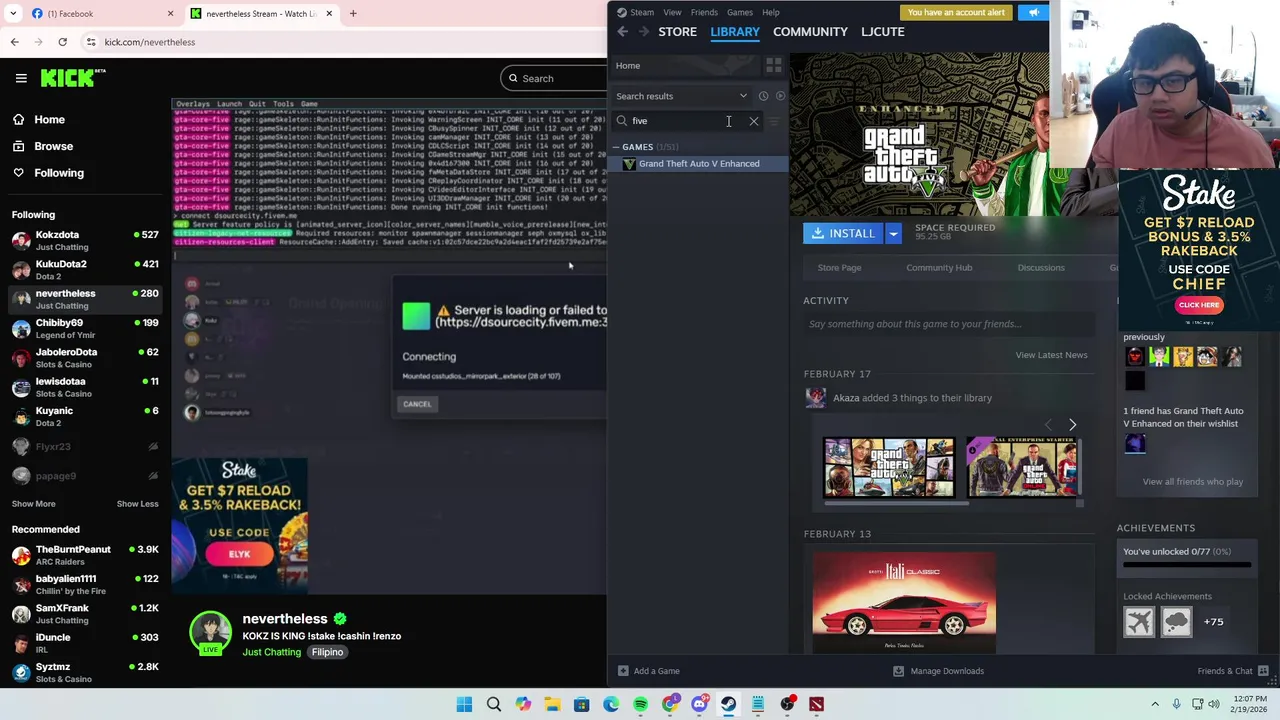Click the Steam taskbar icon

729,704
